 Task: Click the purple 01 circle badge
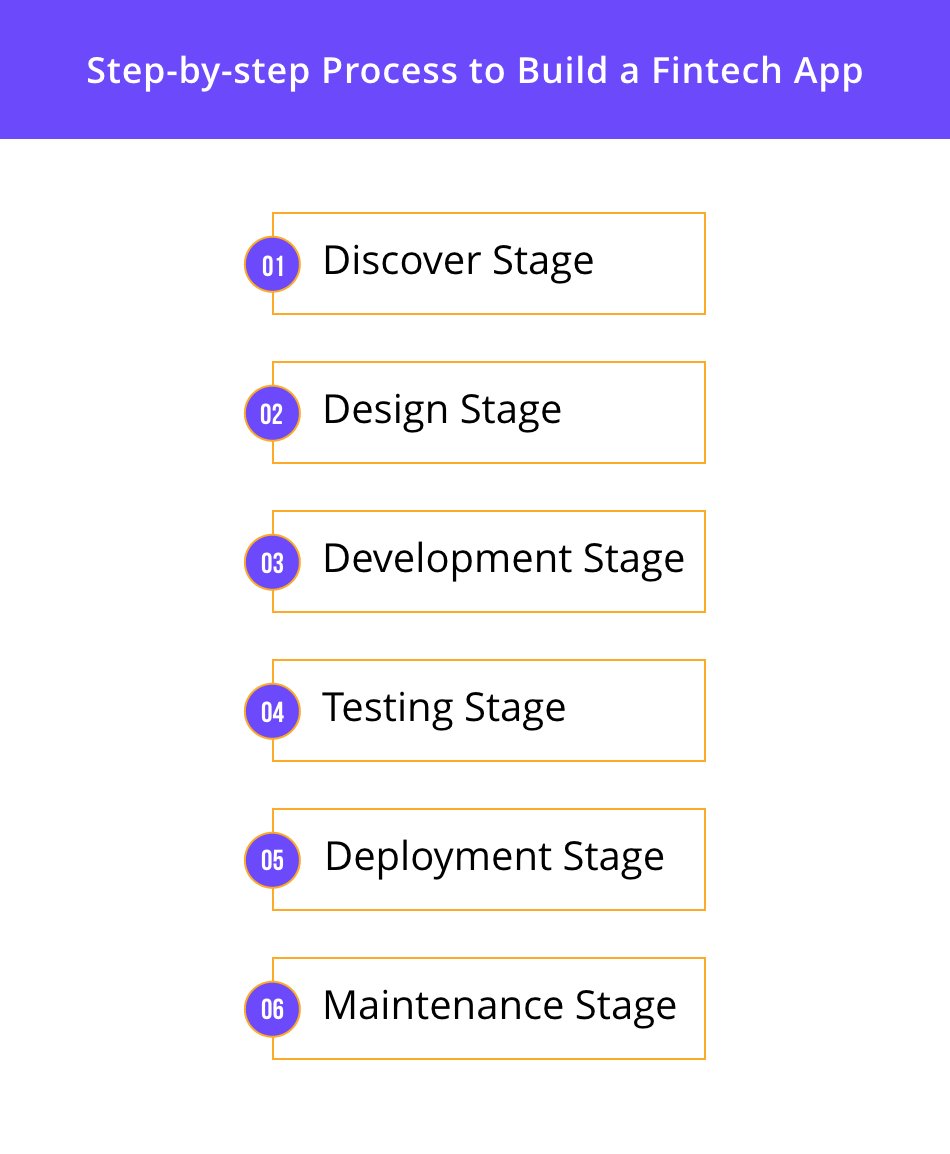pyautogui.click(x=272, y=265)
